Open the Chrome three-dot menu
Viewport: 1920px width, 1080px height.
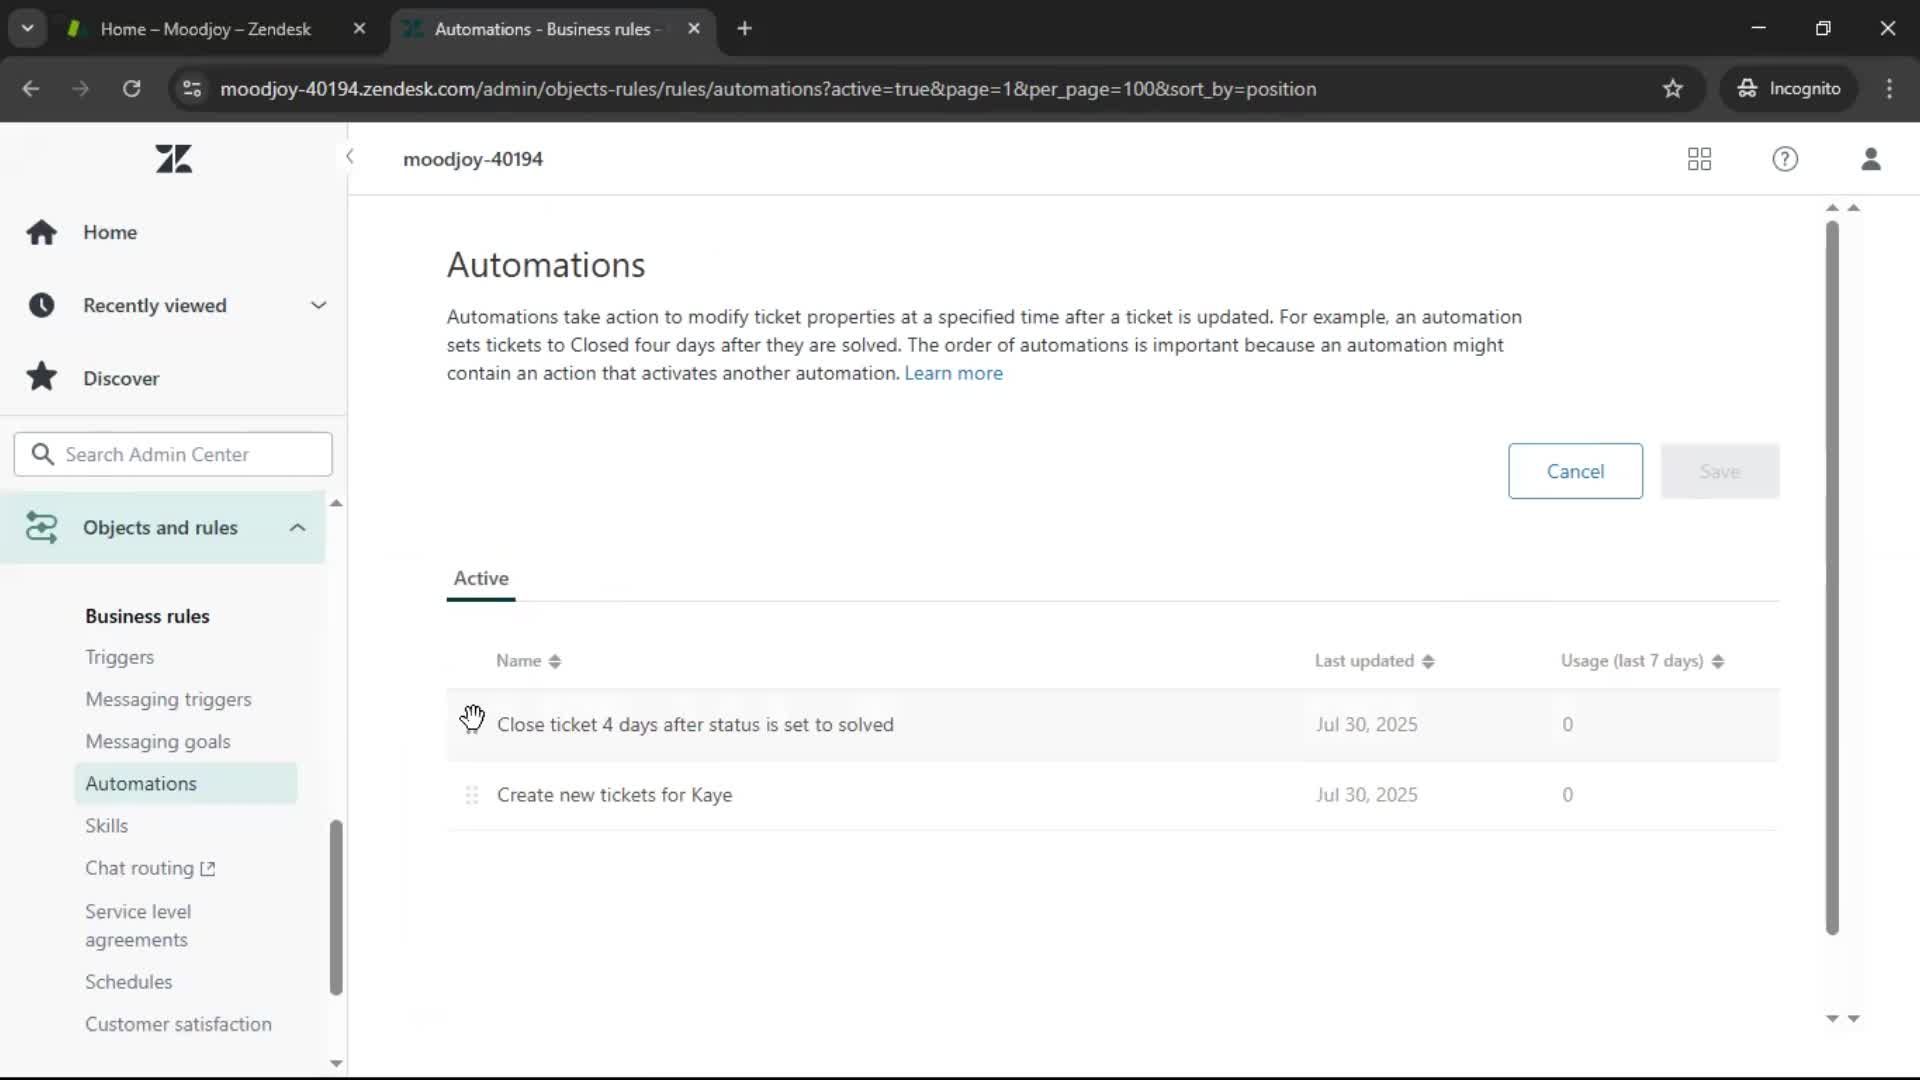(1889, 89)
